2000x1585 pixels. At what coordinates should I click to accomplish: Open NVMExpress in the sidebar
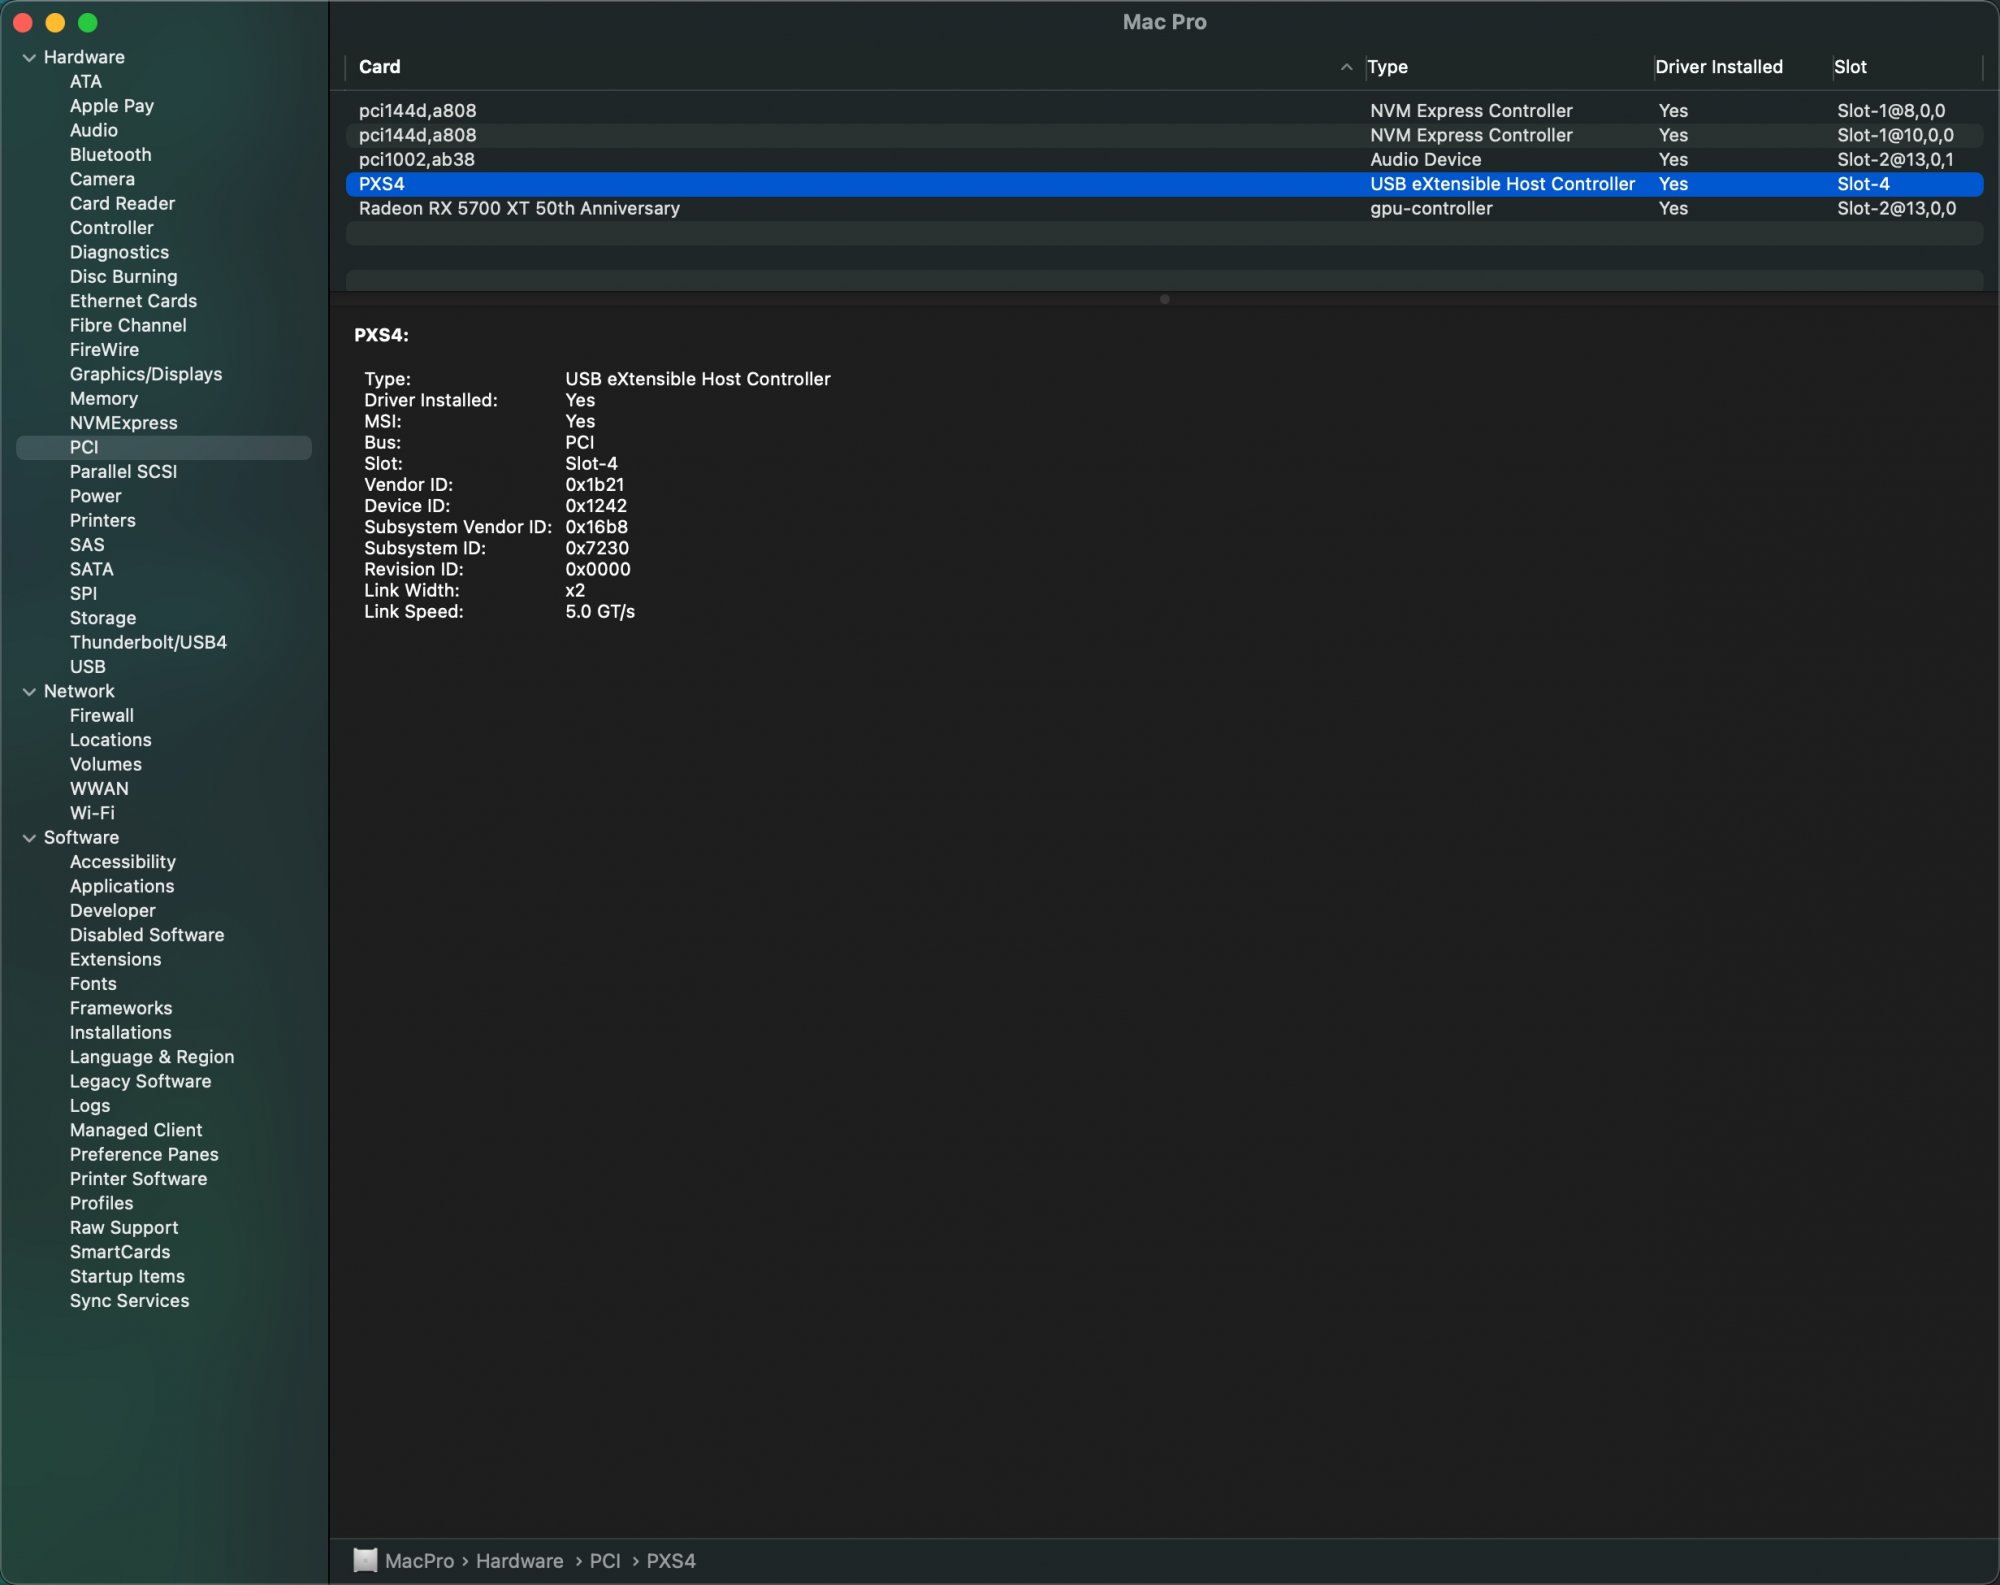tap(124, 423)
